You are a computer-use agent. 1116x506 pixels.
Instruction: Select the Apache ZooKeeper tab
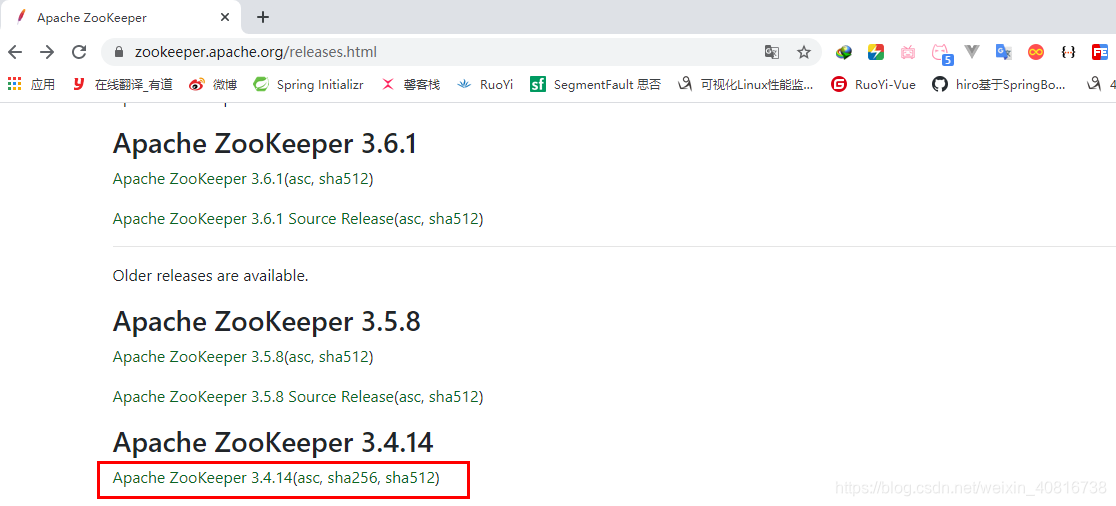click(121, 17)
